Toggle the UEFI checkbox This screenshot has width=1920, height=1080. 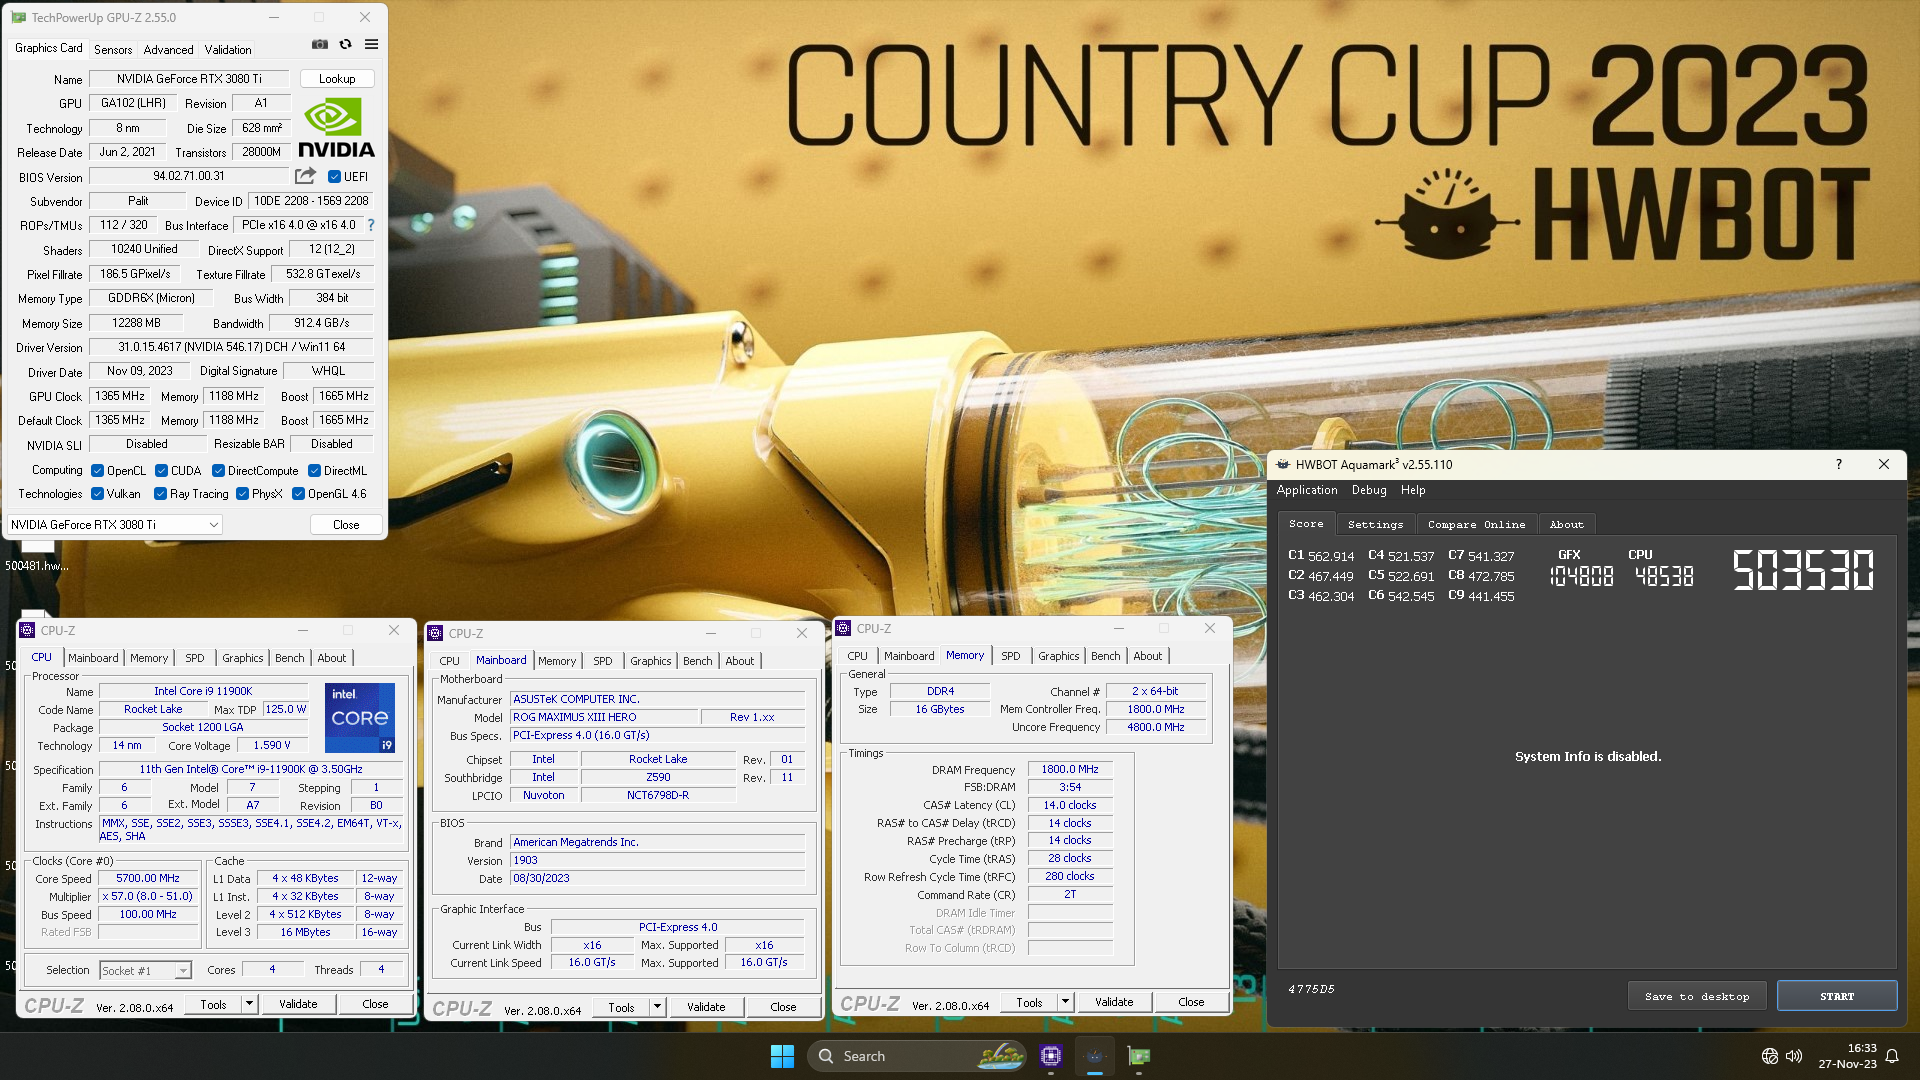[x=335, y=177]
